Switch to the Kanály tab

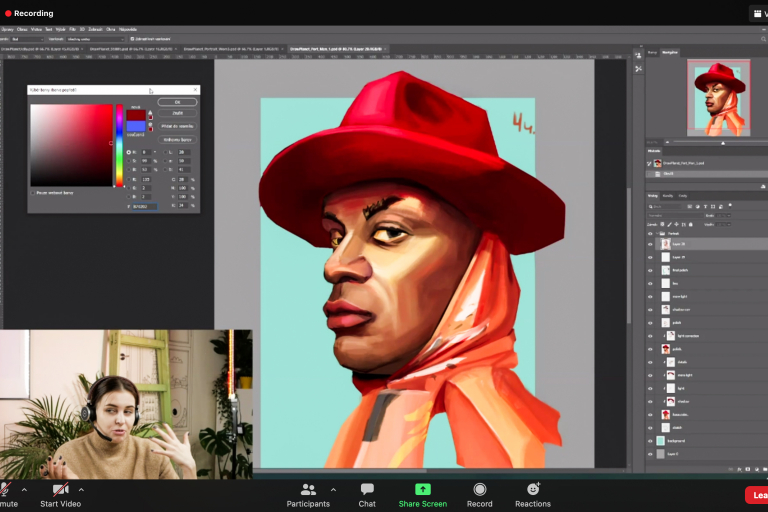668,196
